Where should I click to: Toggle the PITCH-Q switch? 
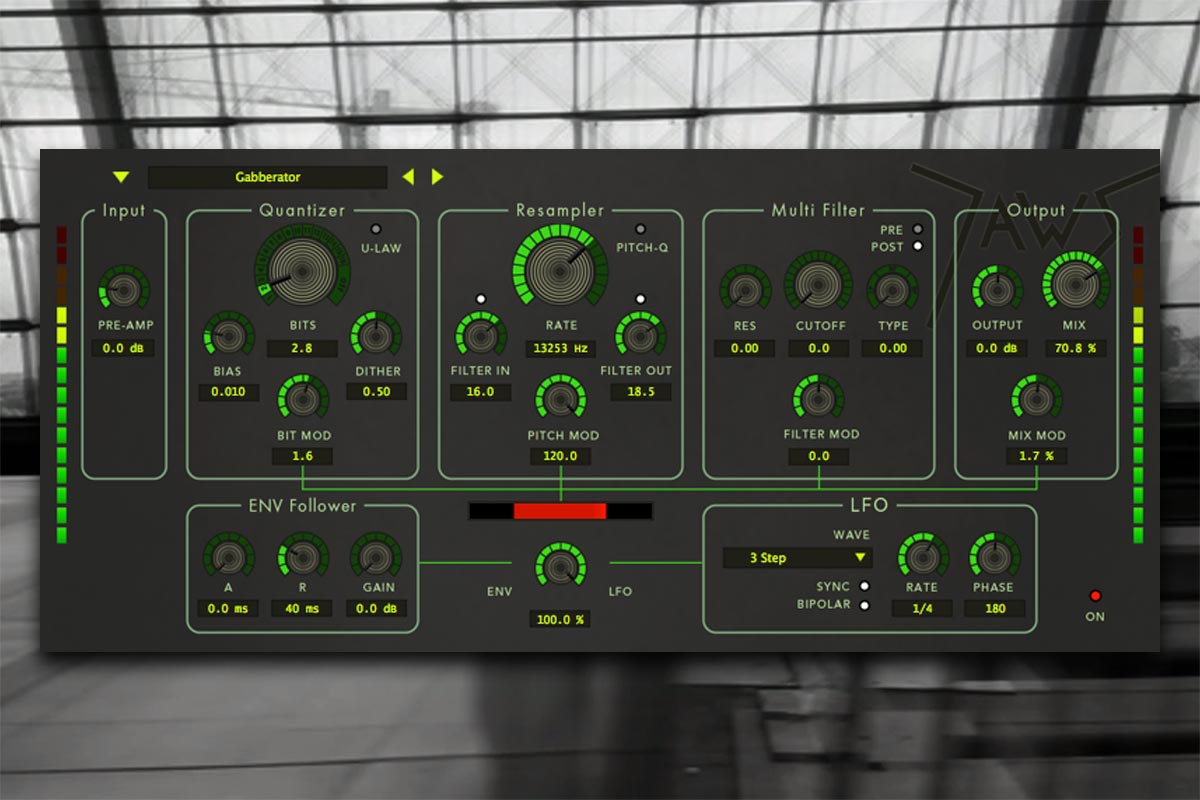point(641,228)
